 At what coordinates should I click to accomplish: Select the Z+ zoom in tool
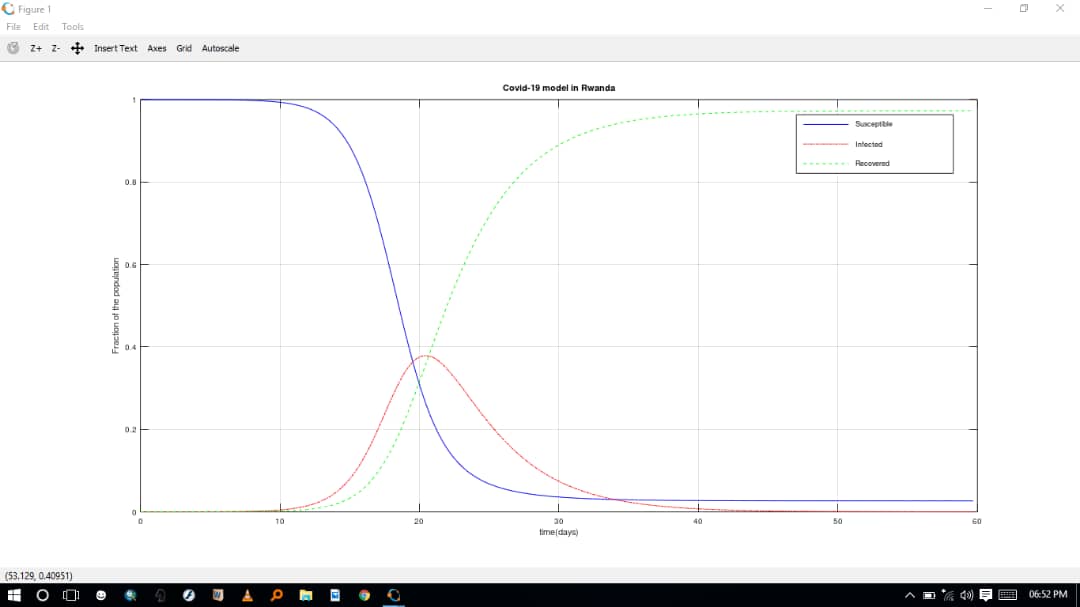pyautogui.click(x=36, y=48)
